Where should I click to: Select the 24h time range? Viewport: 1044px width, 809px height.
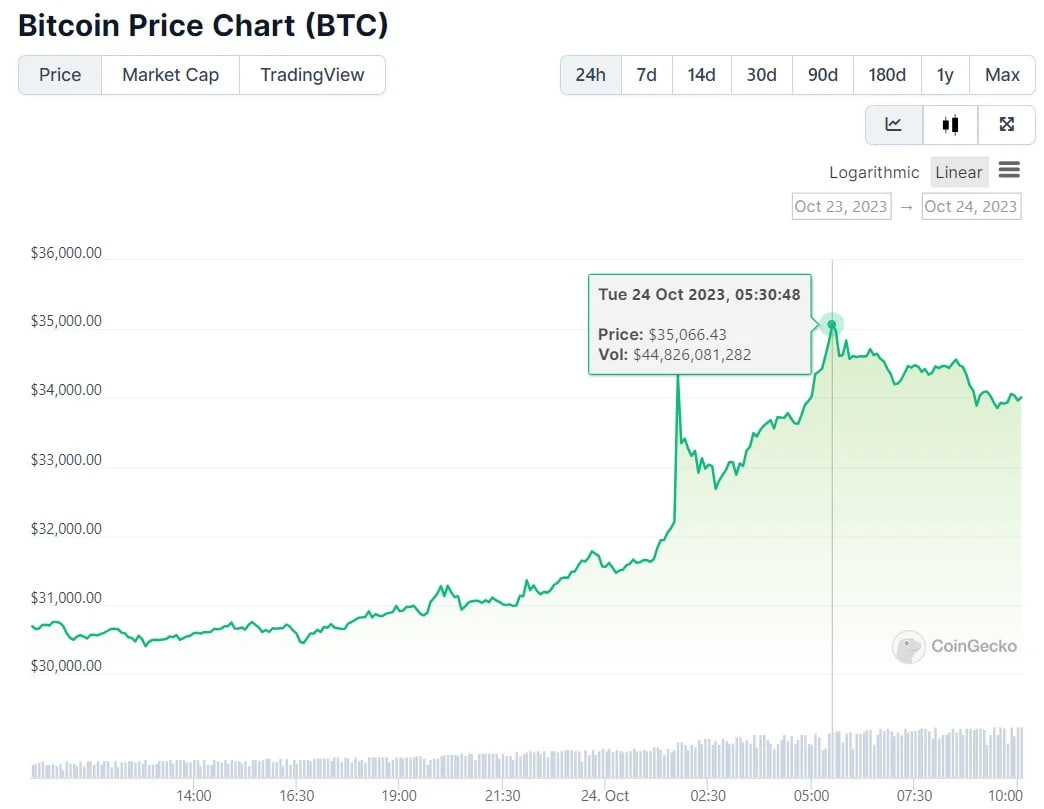pyautogui.click(x=591, y=75)
